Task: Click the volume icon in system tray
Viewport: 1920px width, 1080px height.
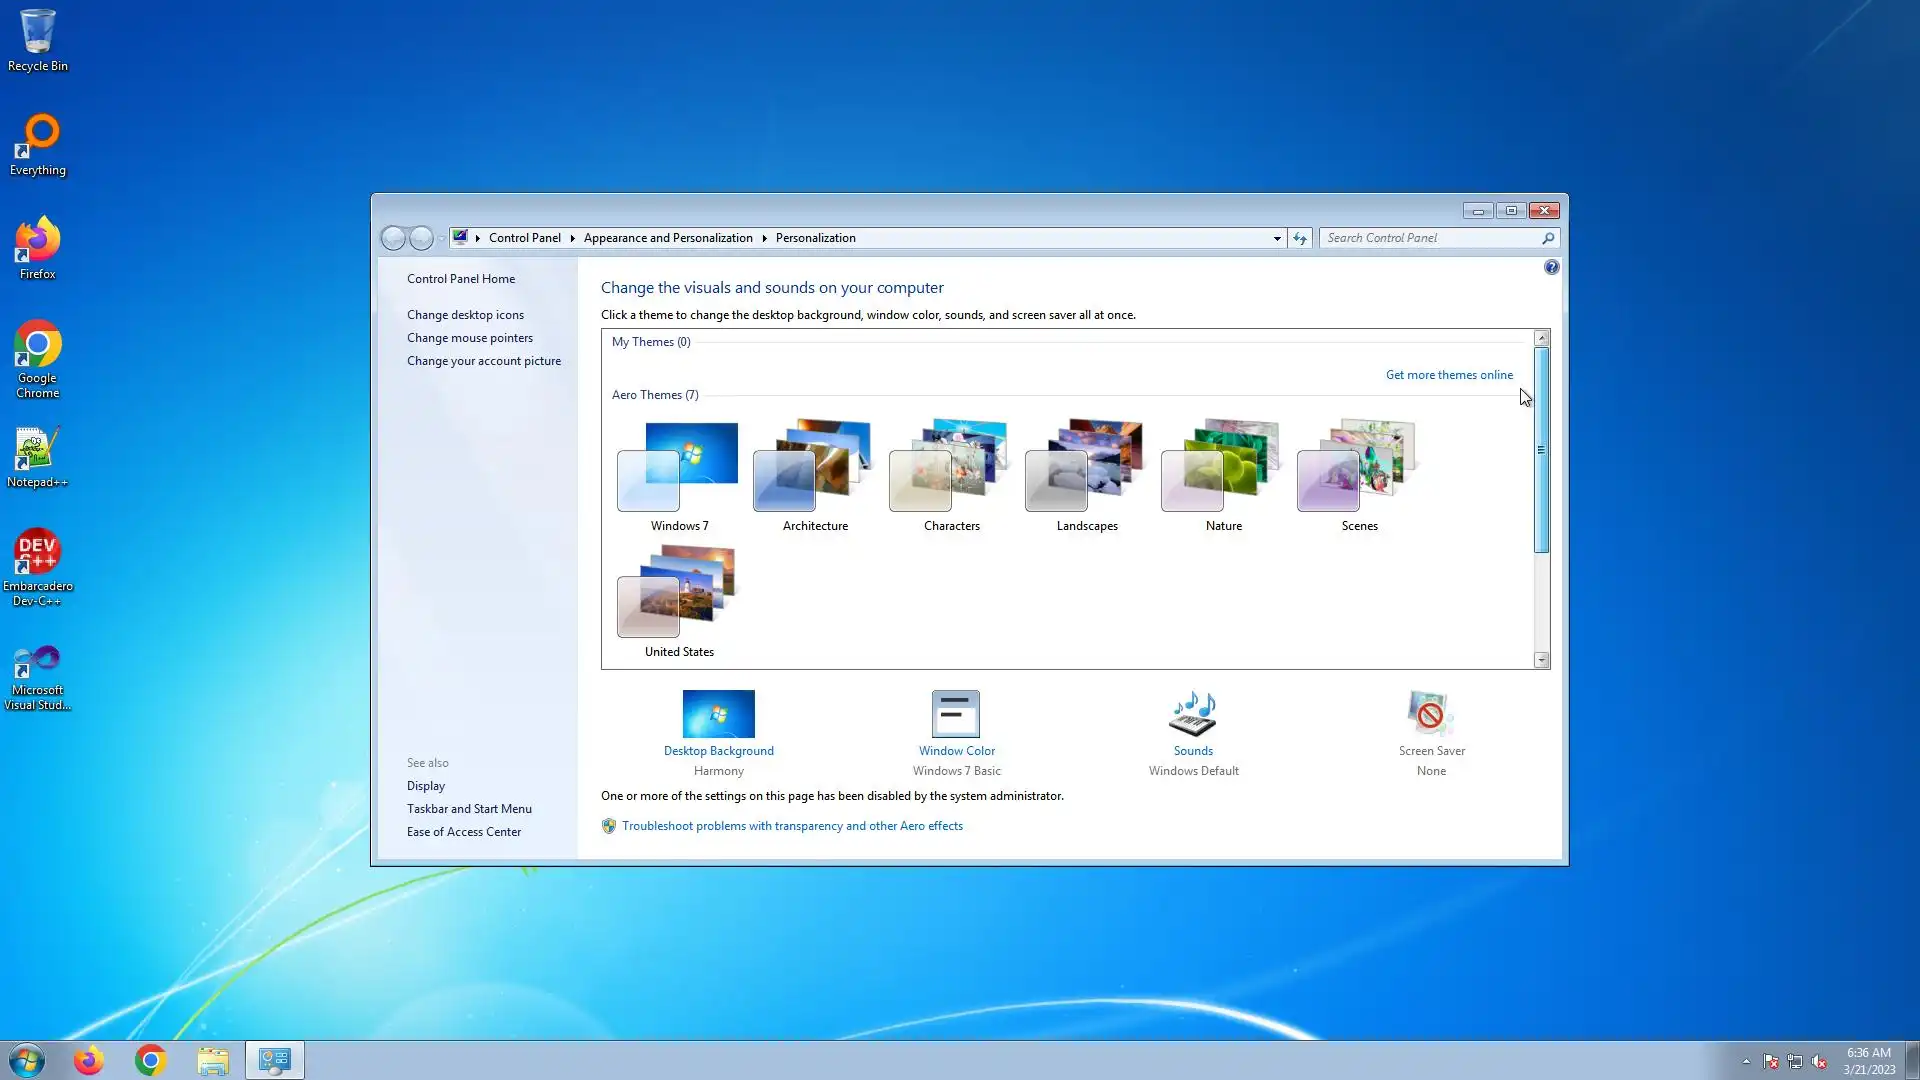Action: pos(1819,1061)
